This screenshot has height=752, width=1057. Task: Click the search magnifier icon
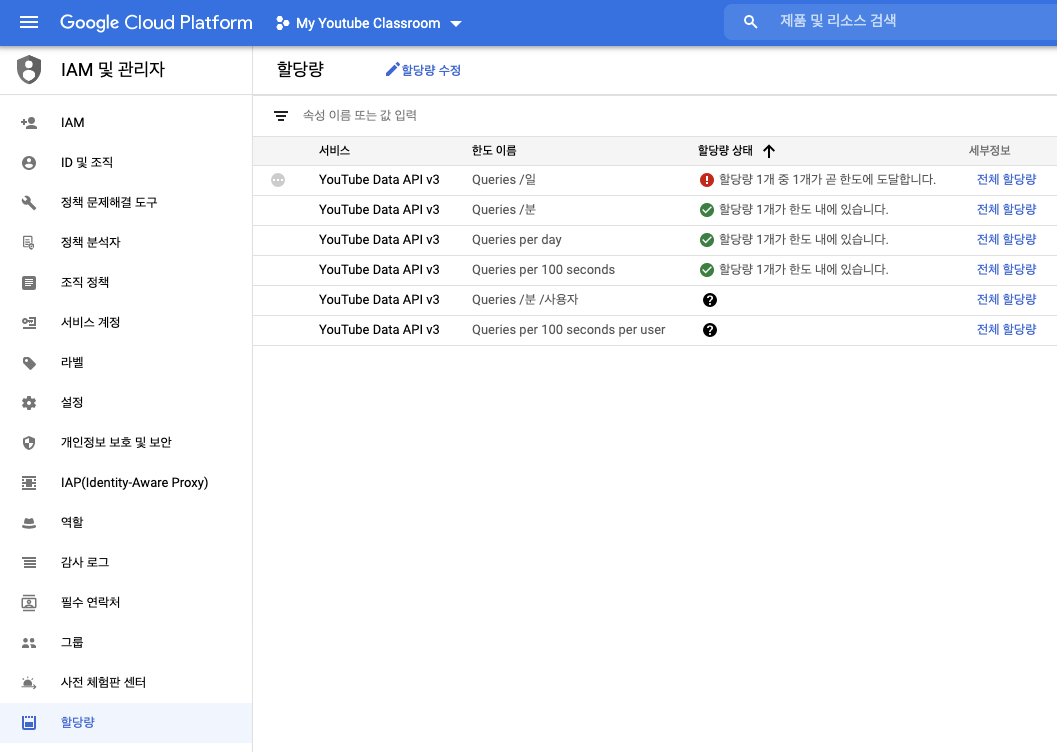coord(750,22)
